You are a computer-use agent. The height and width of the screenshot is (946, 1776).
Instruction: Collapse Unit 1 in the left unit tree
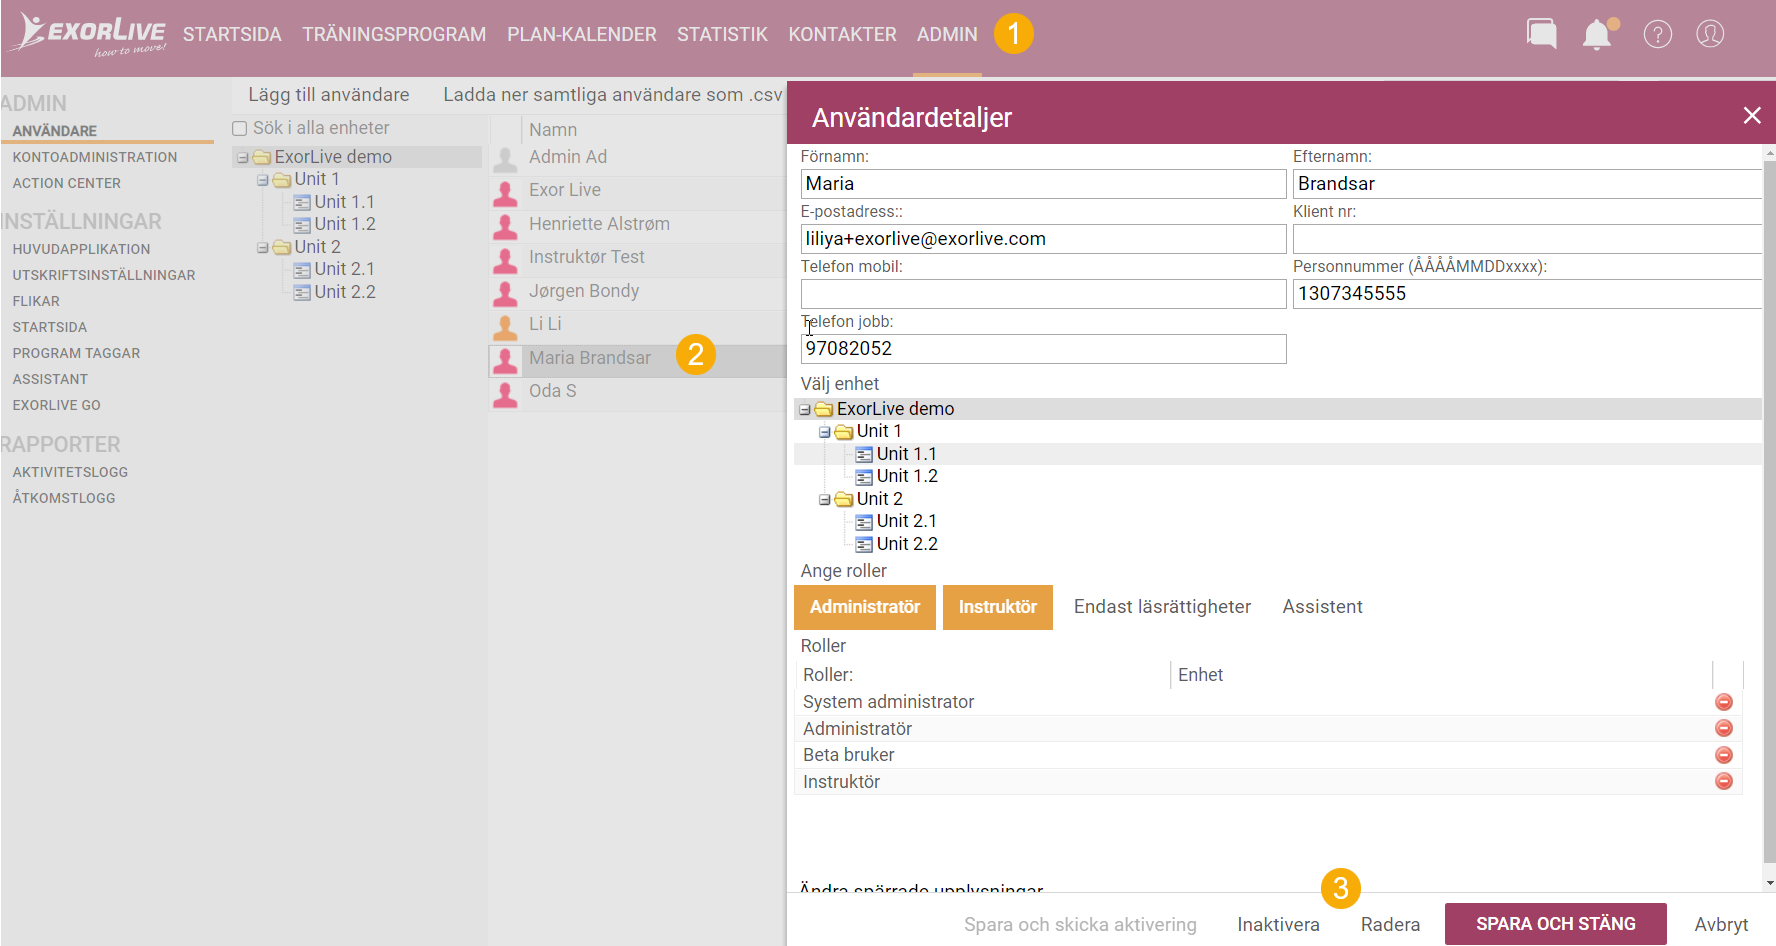[262, 180]
